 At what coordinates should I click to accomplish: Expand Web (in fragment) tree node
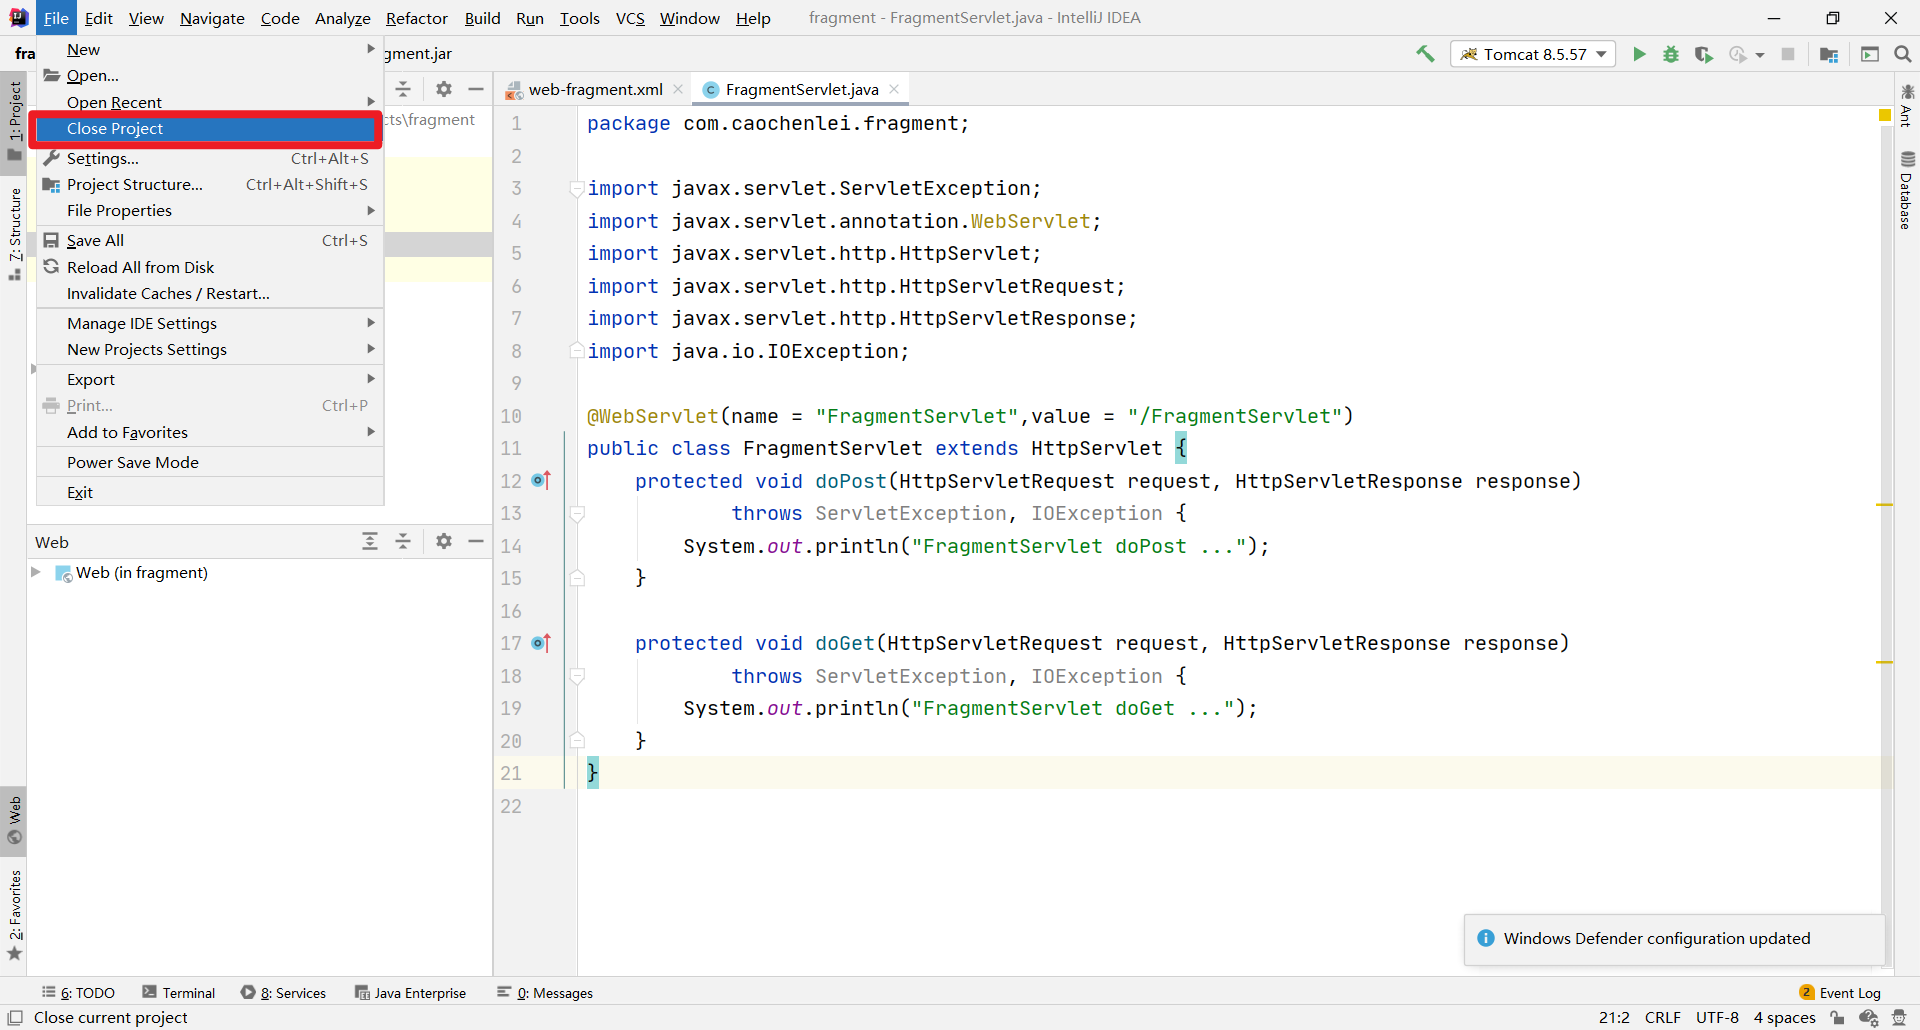pyautogui.click(x=36, y=572)
